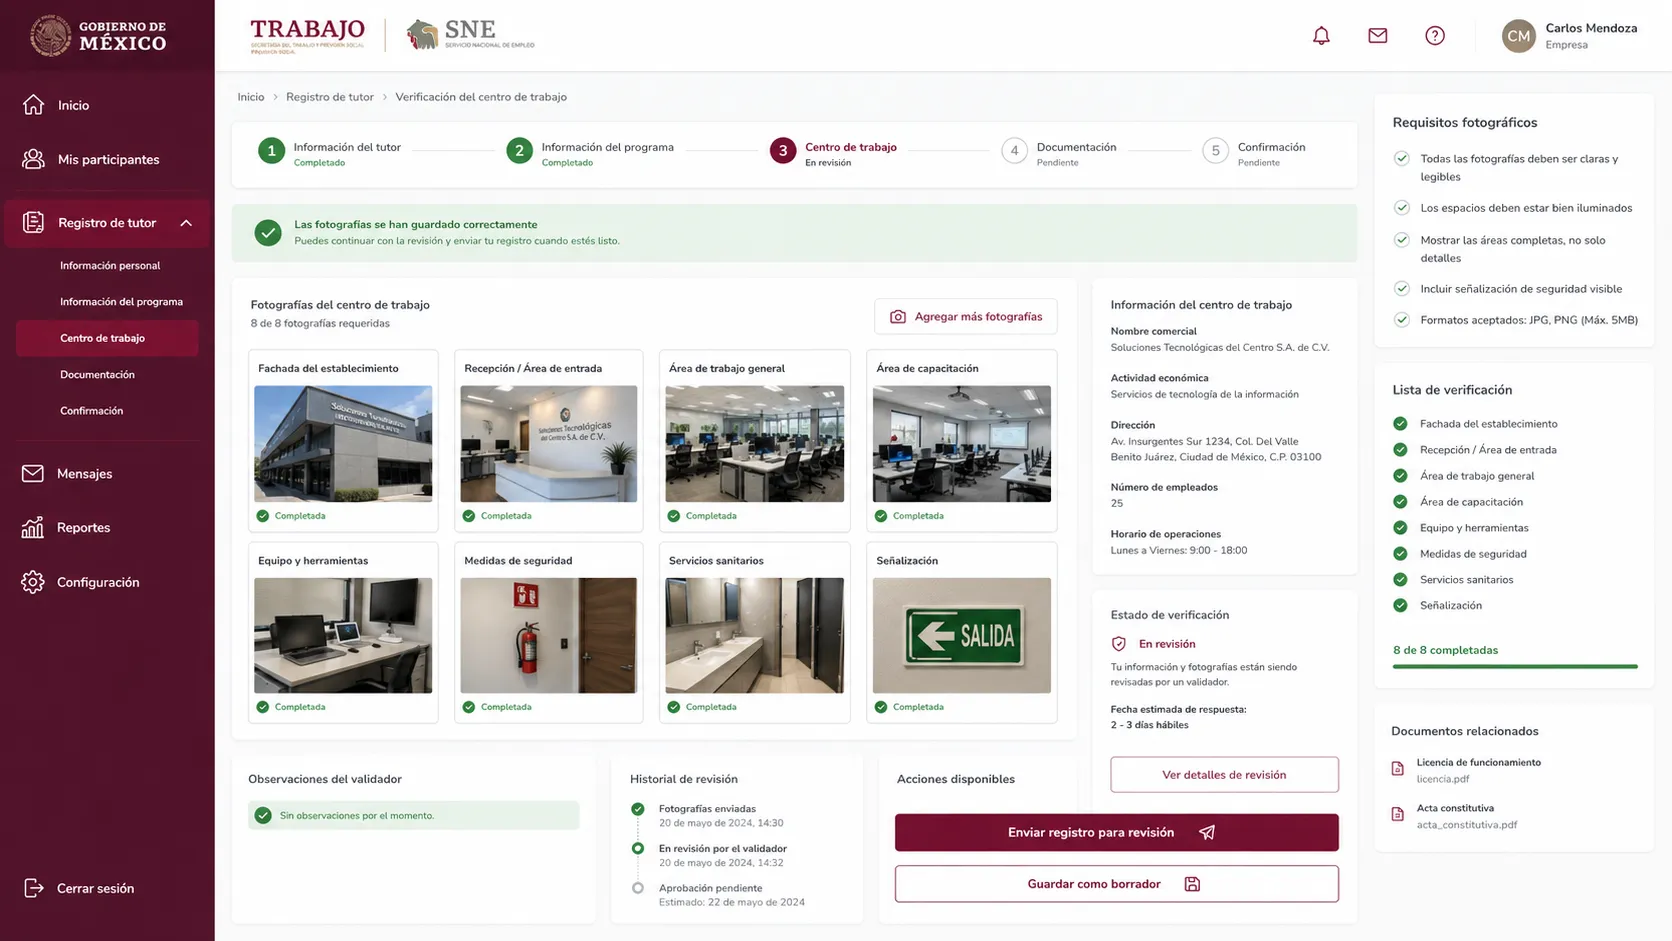Image resolution: width=1672 pixels, height=941 pixels.
Task: Click Enviar registro para revisión button
Action: (x=1116, y=832)
